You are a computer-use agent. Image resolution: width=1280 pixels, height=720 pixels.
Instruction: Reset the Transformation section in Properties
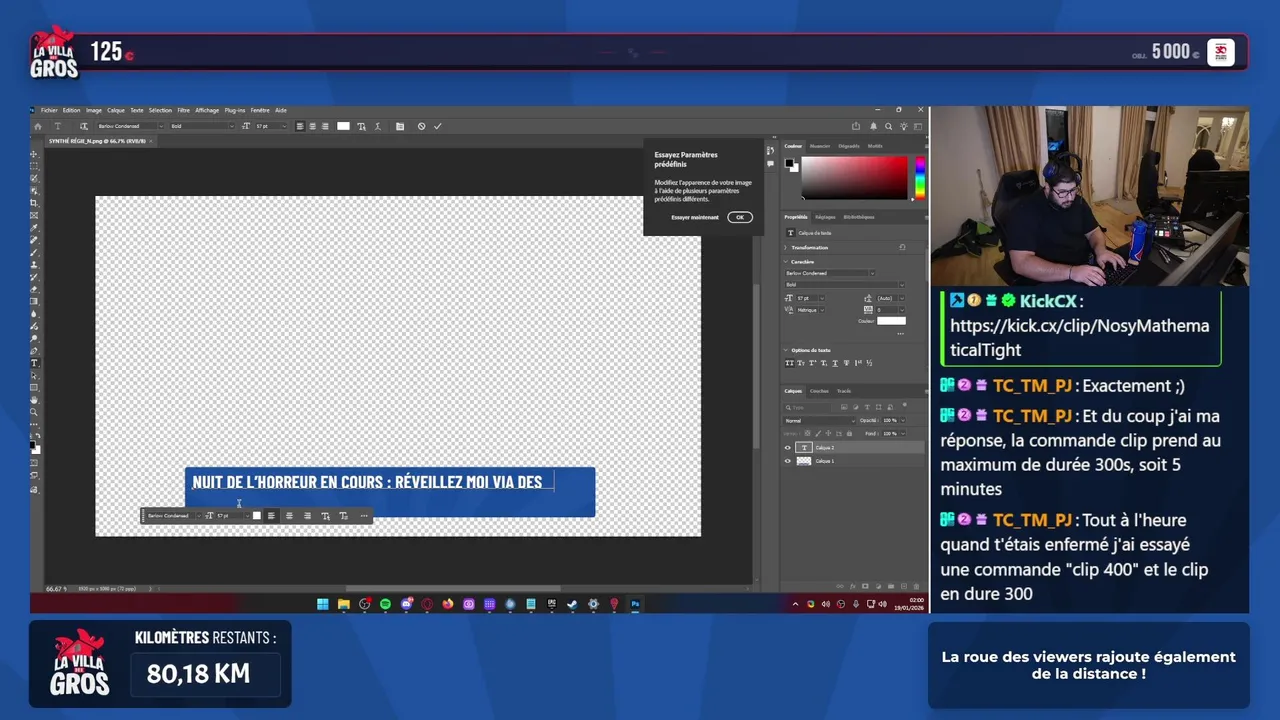click(902, 247)
